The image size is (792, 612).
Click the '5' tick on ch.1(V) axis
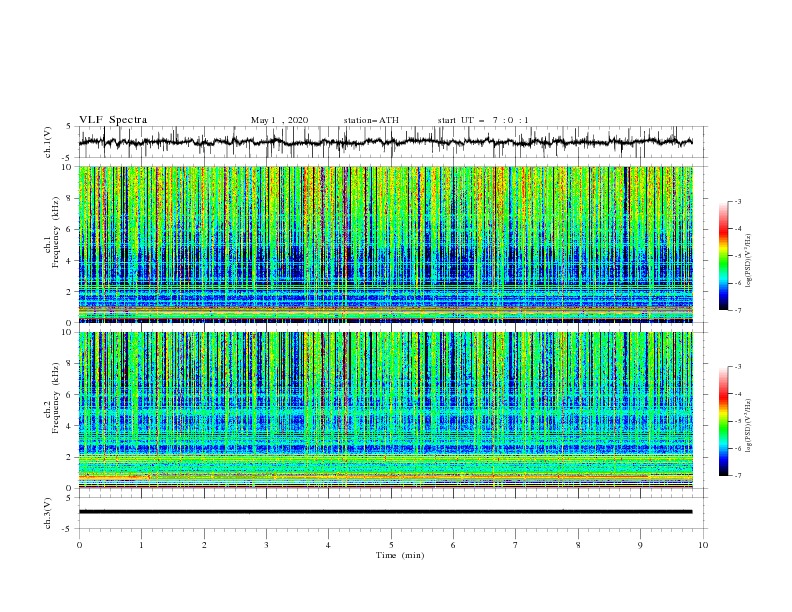(x=69, y=126)
